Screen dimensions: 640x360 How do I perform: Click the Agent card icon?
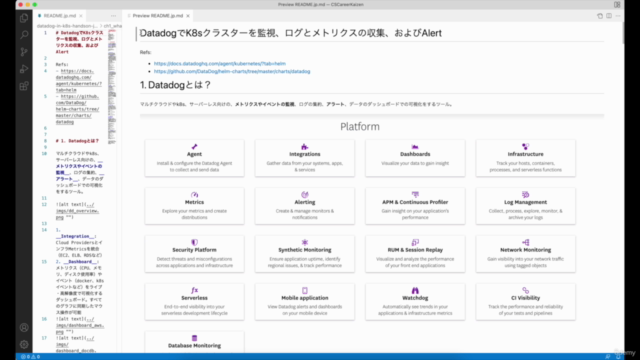tap(194, 147)
